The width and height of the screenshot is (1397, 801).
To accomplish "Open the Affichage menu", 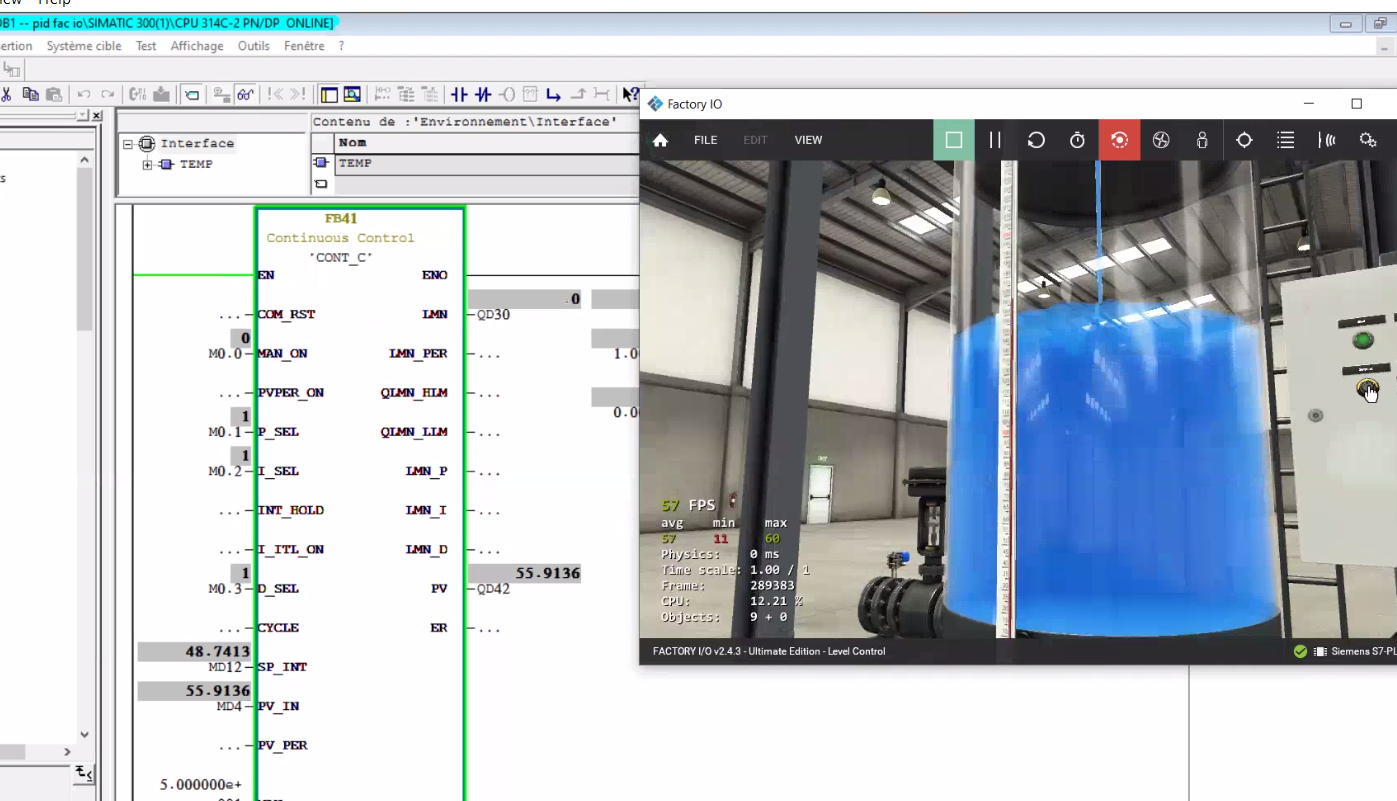I will (197, 46).
